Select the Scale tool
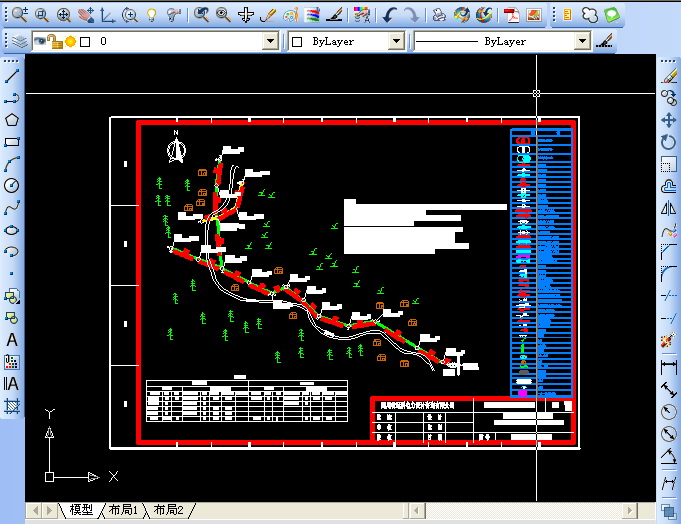The height and width of the screenshot is (524, 681). (669, 164)
